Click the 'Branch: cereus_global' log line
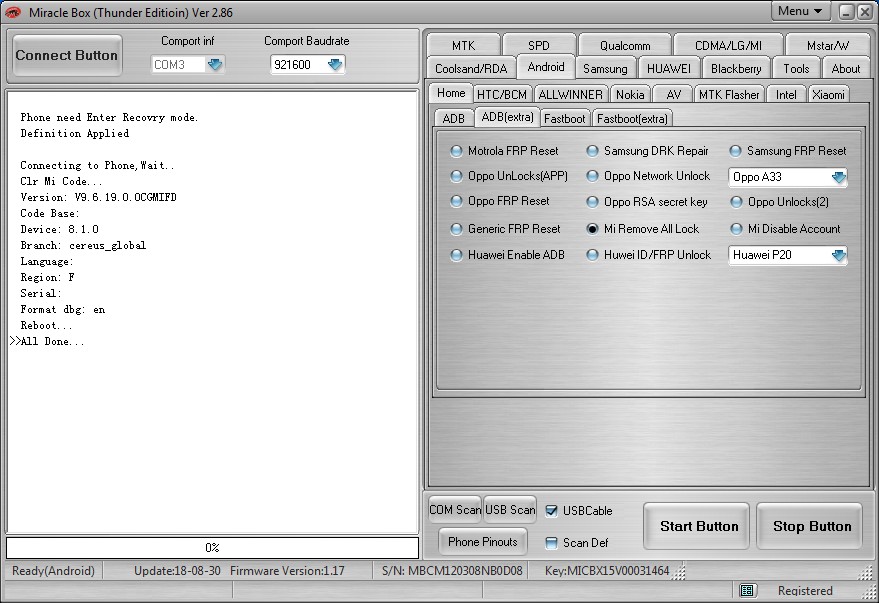 83,245
